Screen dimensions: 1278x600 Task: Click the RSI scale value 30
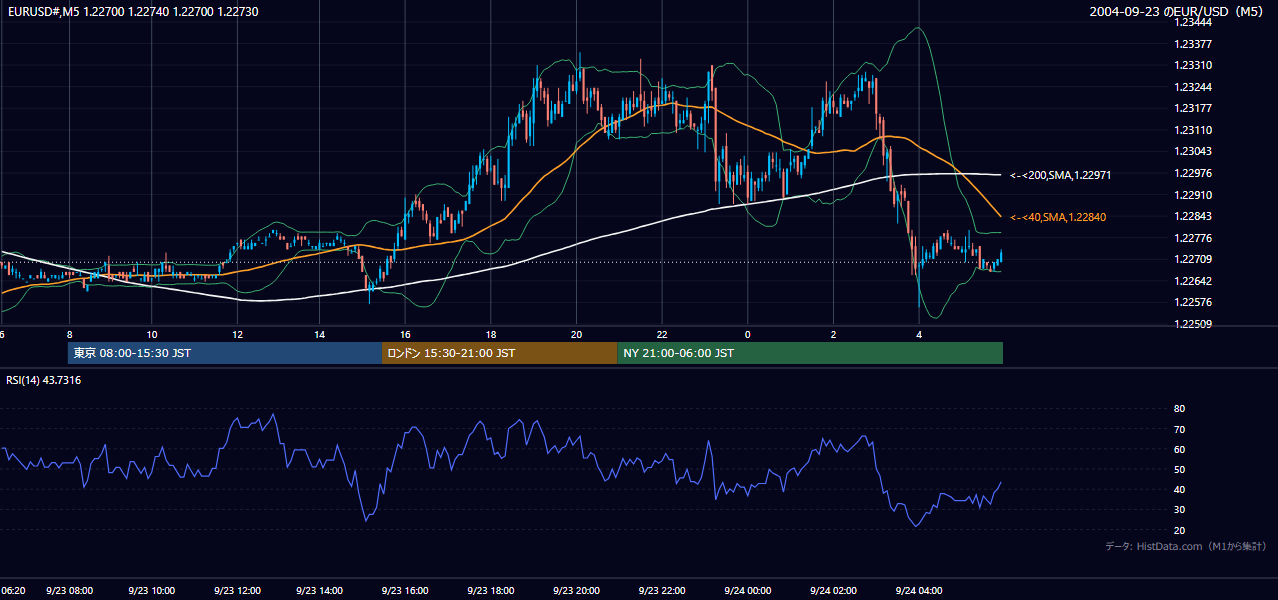(1179, 510)
